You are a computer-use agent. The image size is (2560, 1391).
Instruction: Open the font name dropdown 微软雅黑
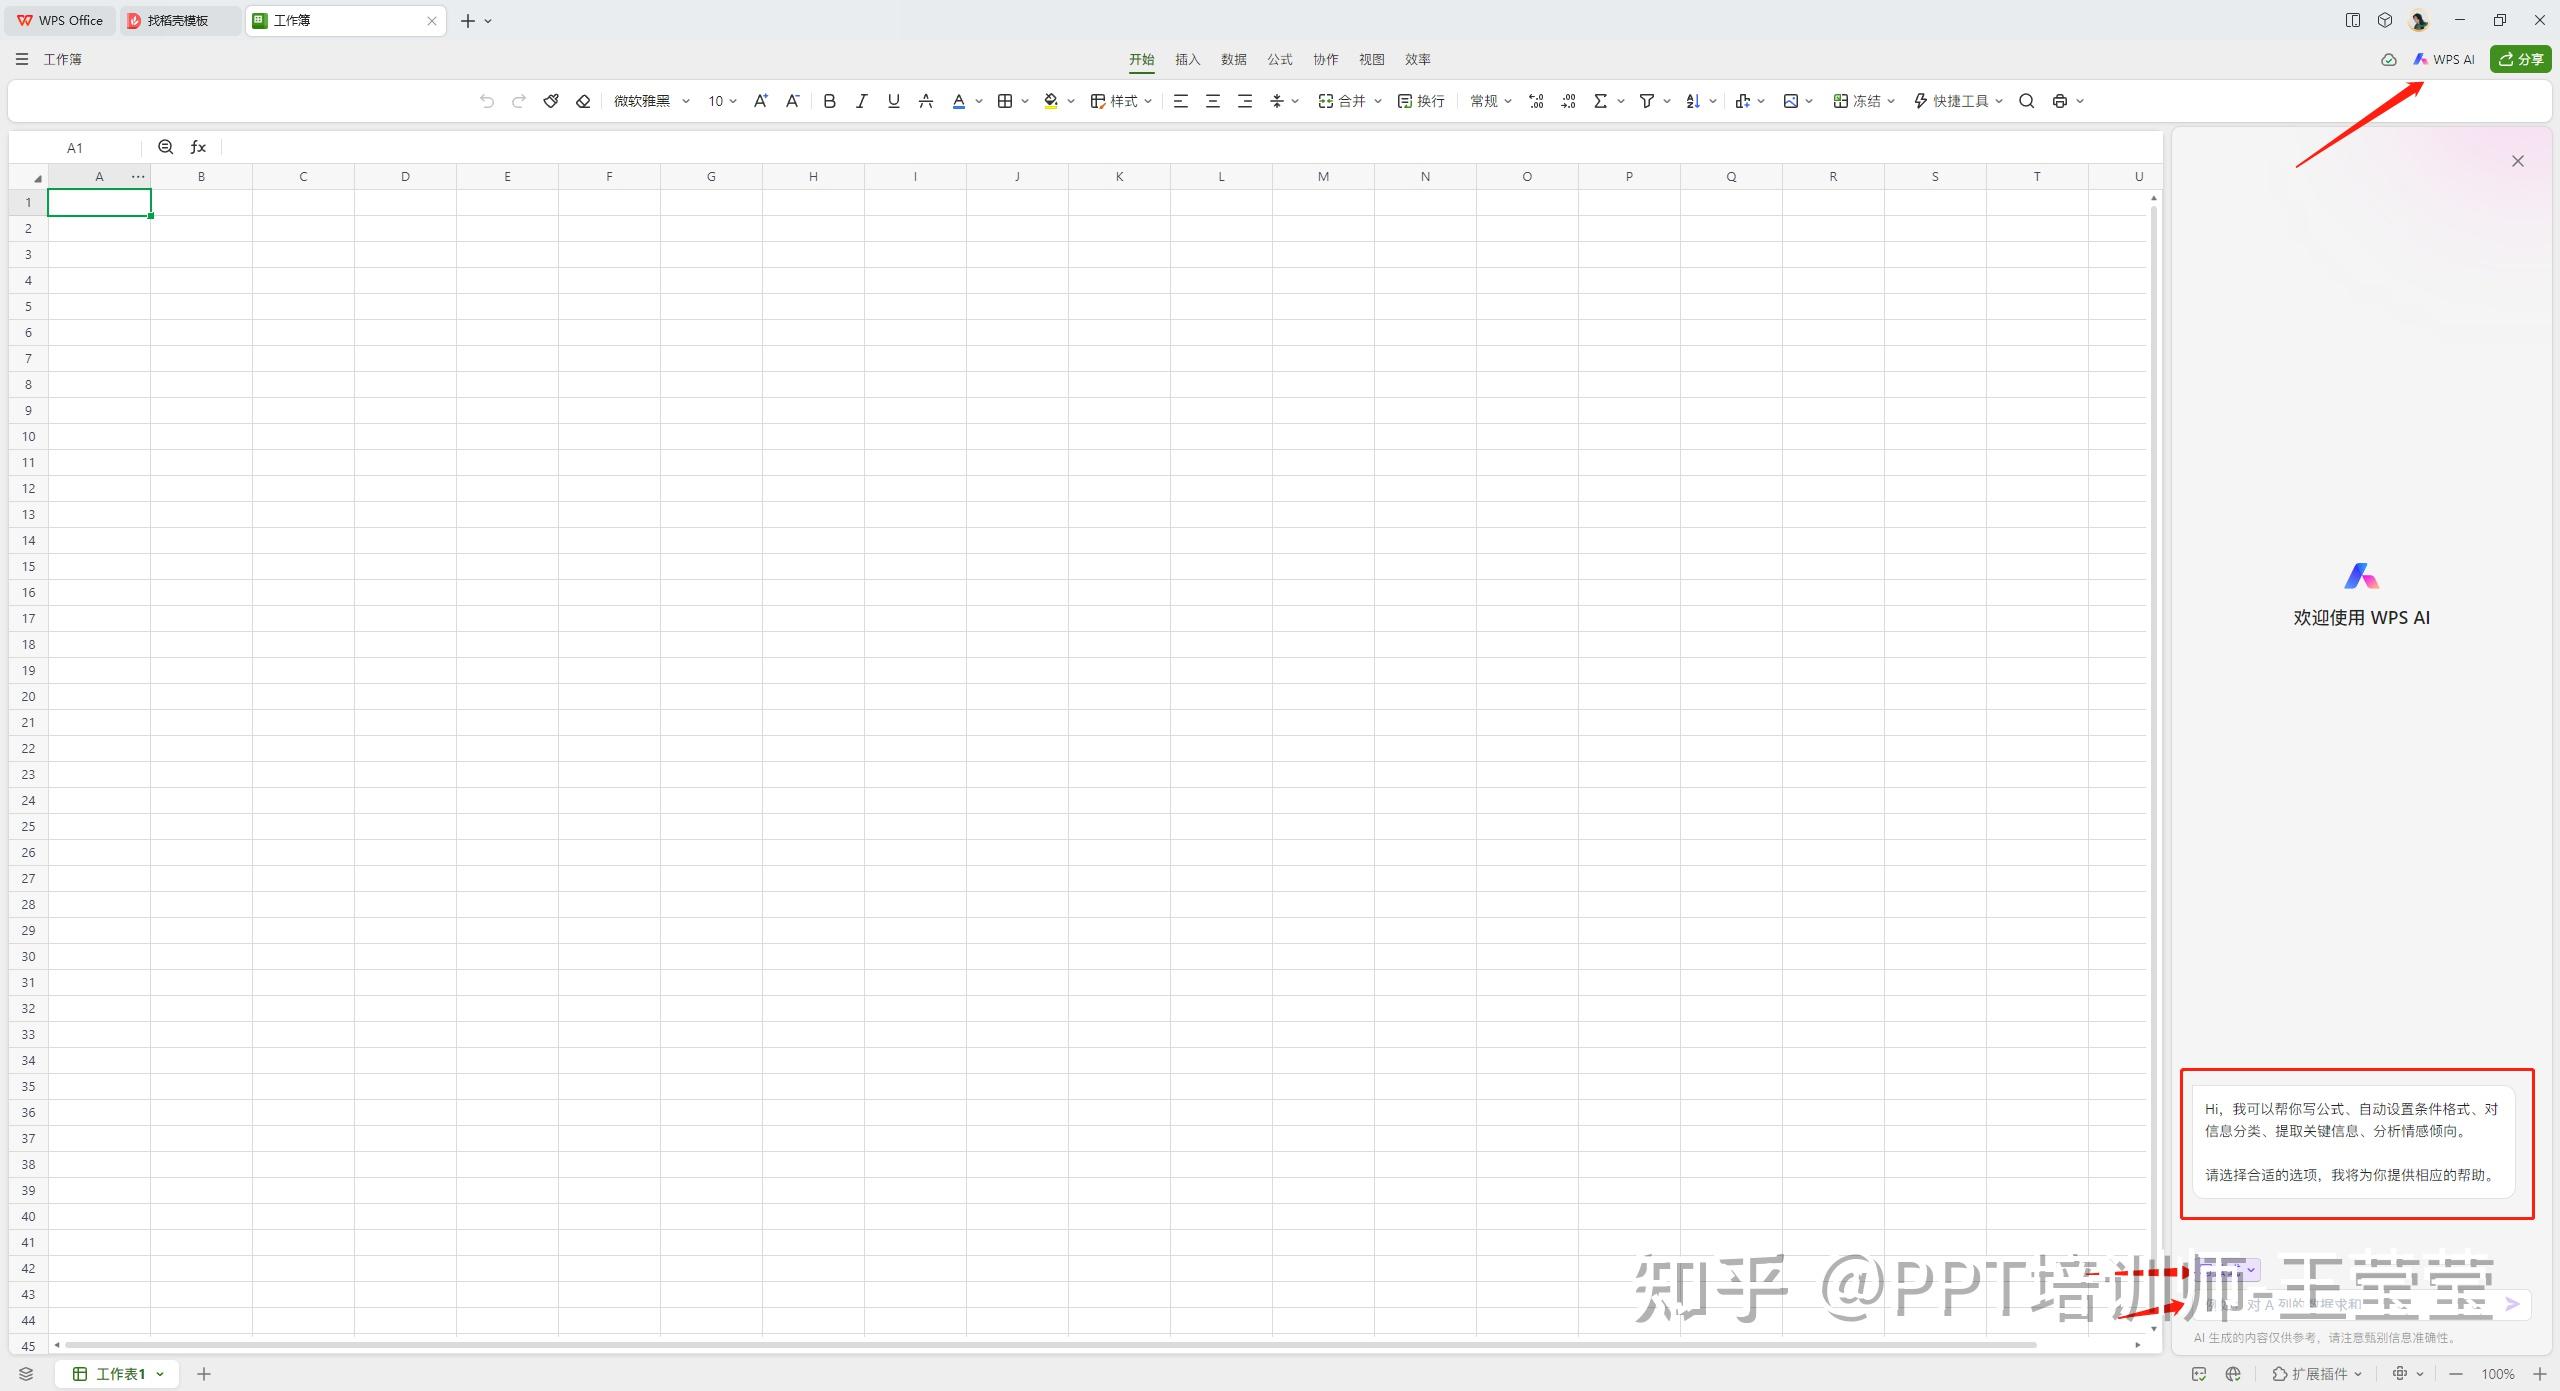(x=652, y=101)
